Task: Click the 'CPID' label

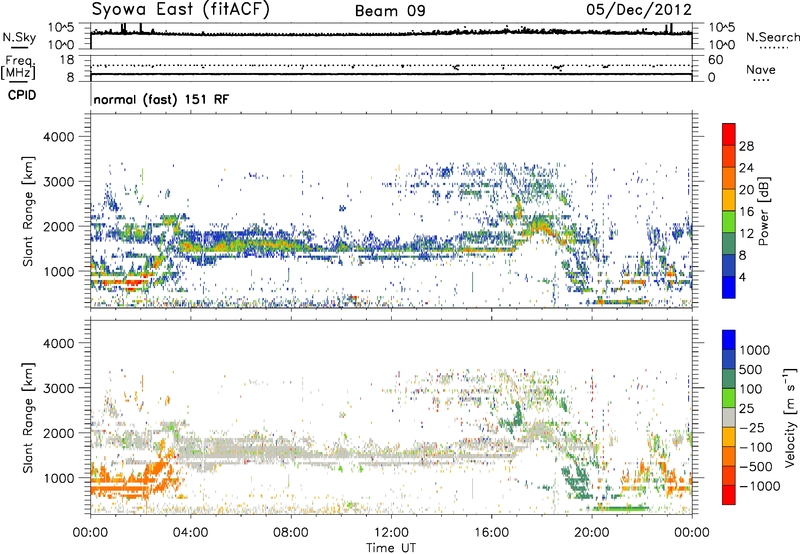Action: coord(22,95)
